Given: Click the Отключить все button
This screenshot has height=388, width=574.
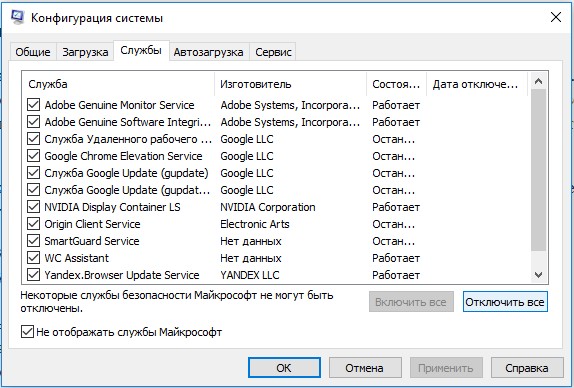Looking at the screenshot, I should pos(505,302).
